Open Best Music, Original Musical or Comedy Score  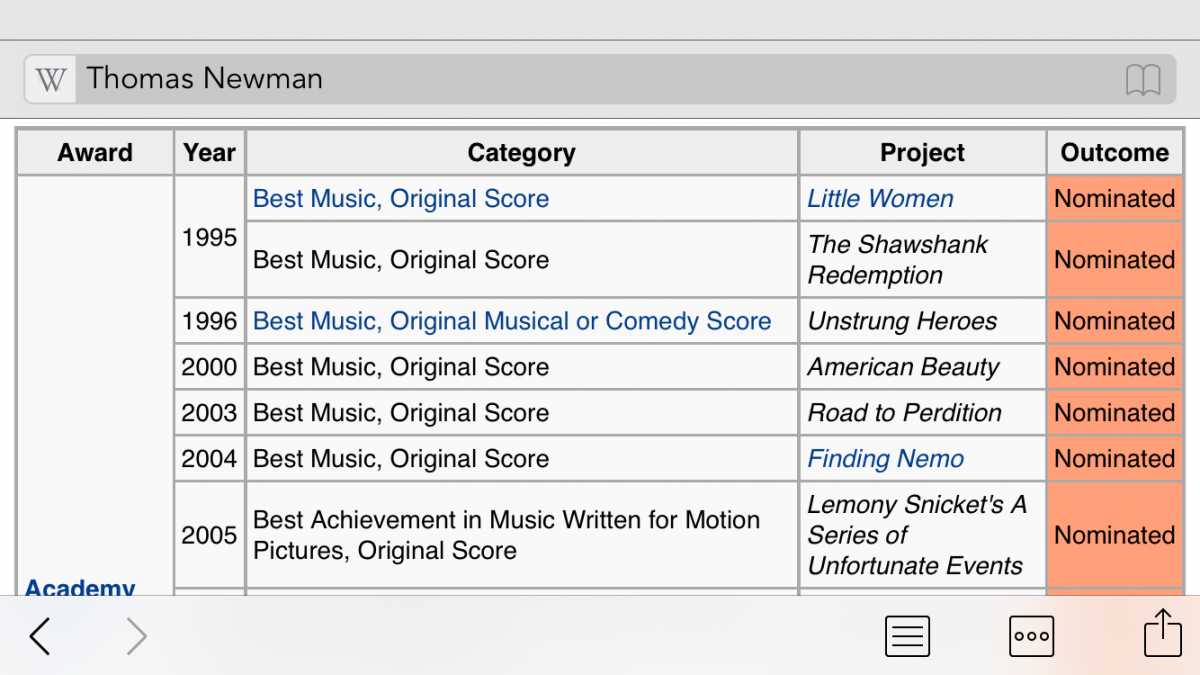click(512, 321)
